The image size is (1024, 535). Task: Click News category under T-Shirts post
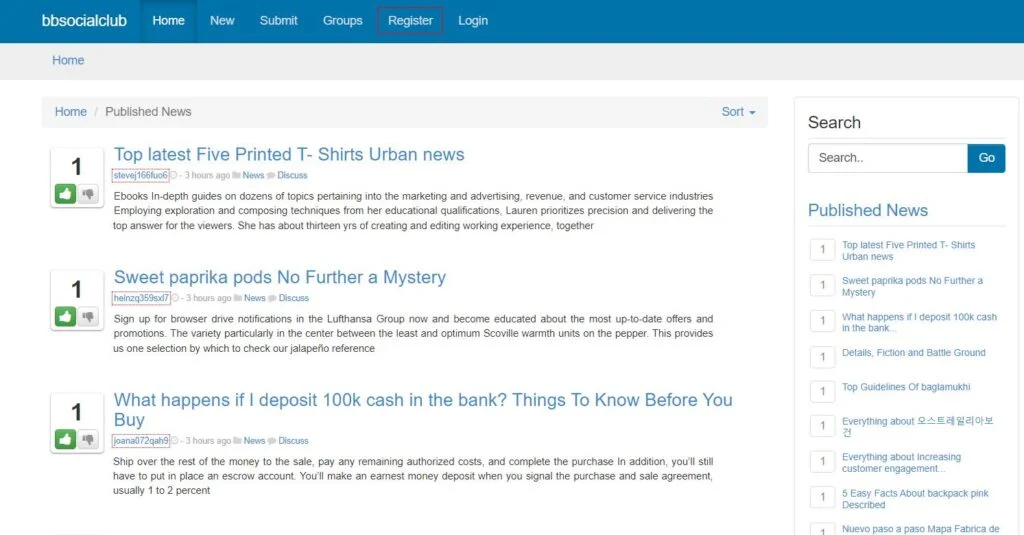(x=253, y=175)
